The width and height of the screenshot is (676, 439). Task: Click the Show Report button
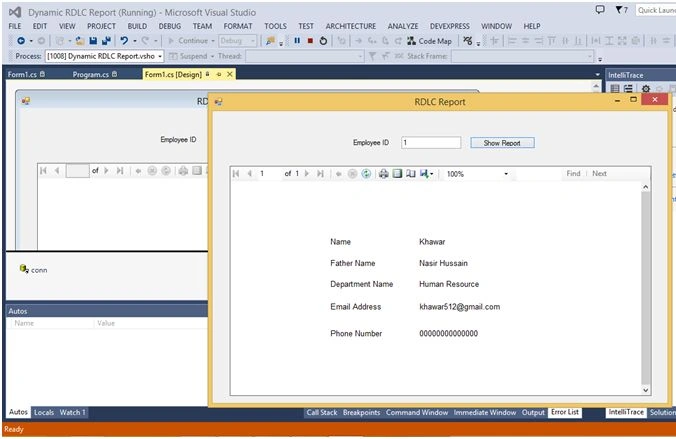pyautogui.click(x=502, y=143)
